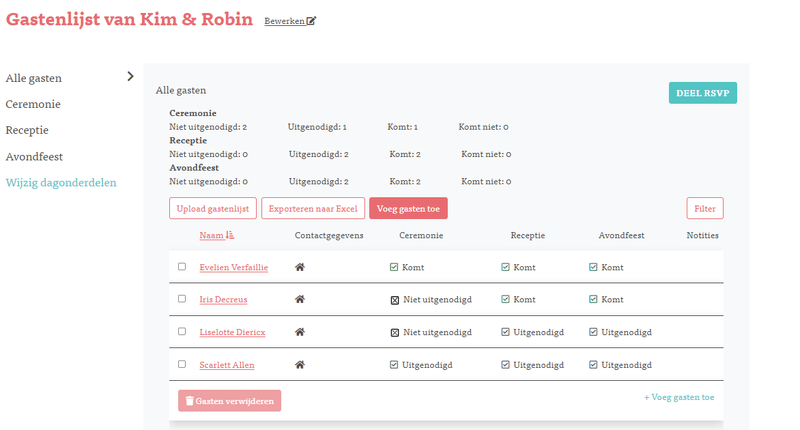Screen dimensions: 800x430
Task: Click Iris Decreus ceremony not-invited status icon
Action: click(x=395, y=300)
